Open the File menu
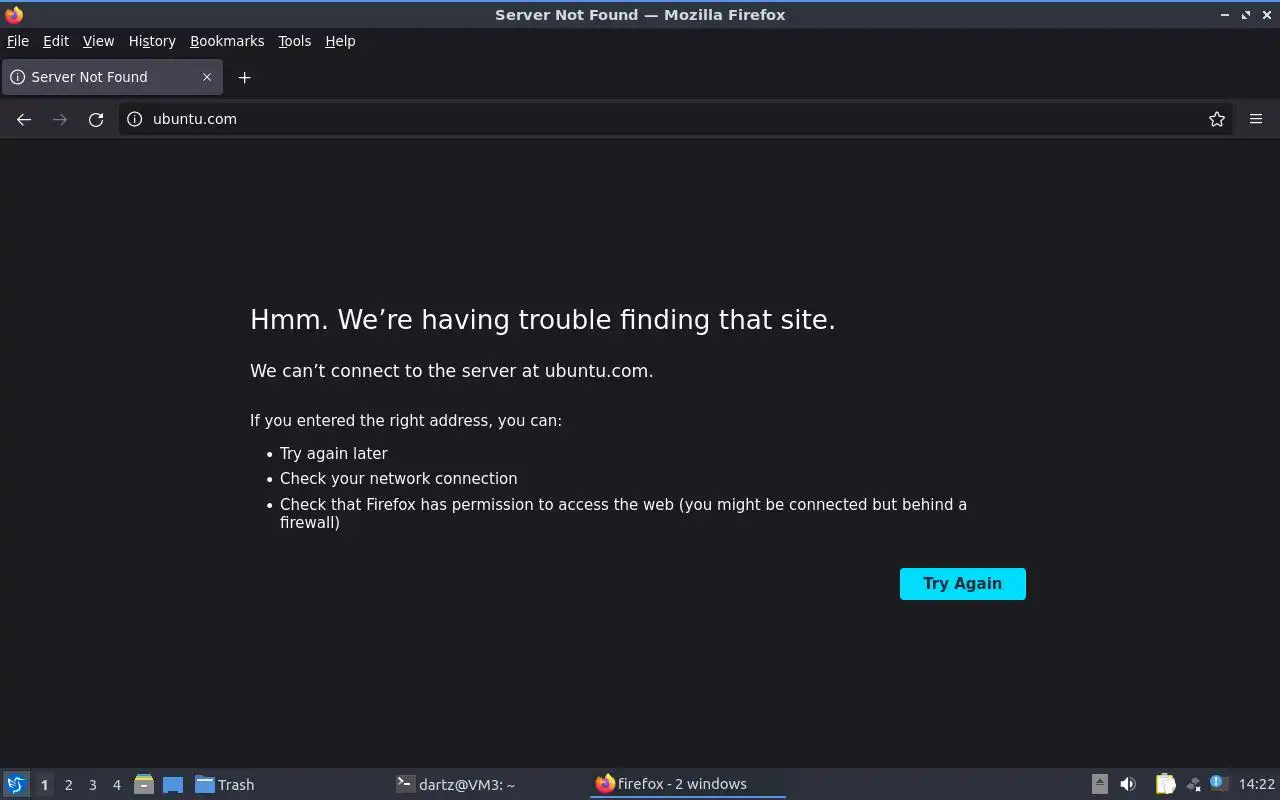 pos(18,41)
